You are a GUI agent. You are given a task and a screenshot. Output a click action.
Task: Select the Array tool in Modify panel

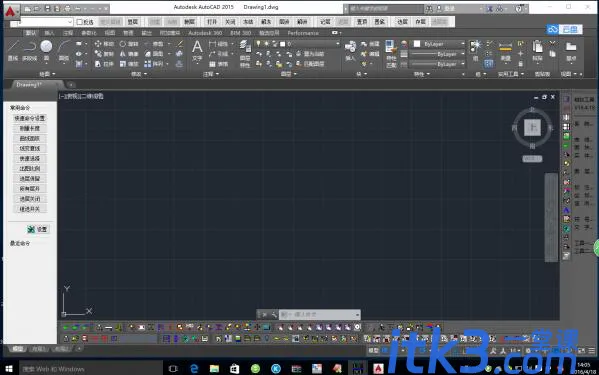point(154,64)
